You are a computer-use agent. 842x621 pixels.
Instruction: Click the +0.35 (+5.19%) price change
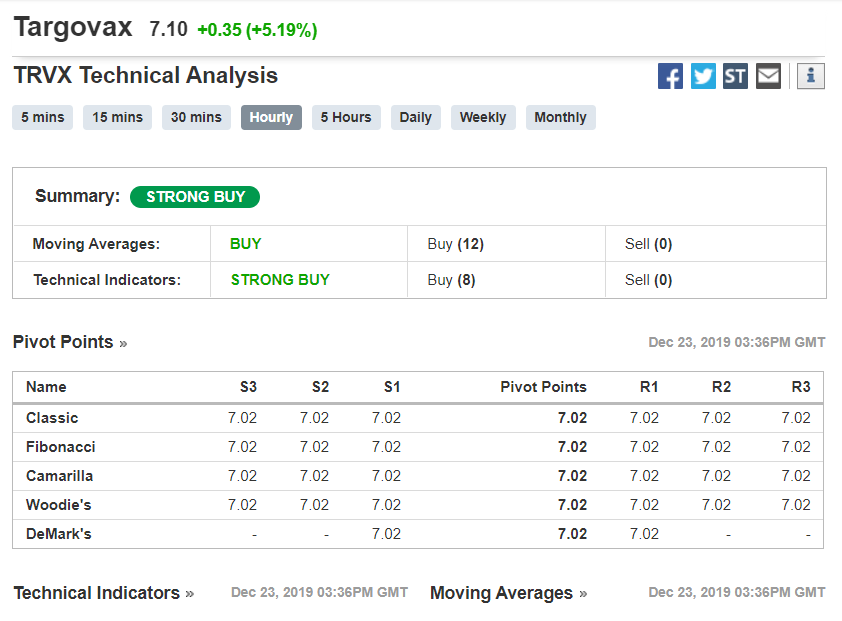[257, 30]
